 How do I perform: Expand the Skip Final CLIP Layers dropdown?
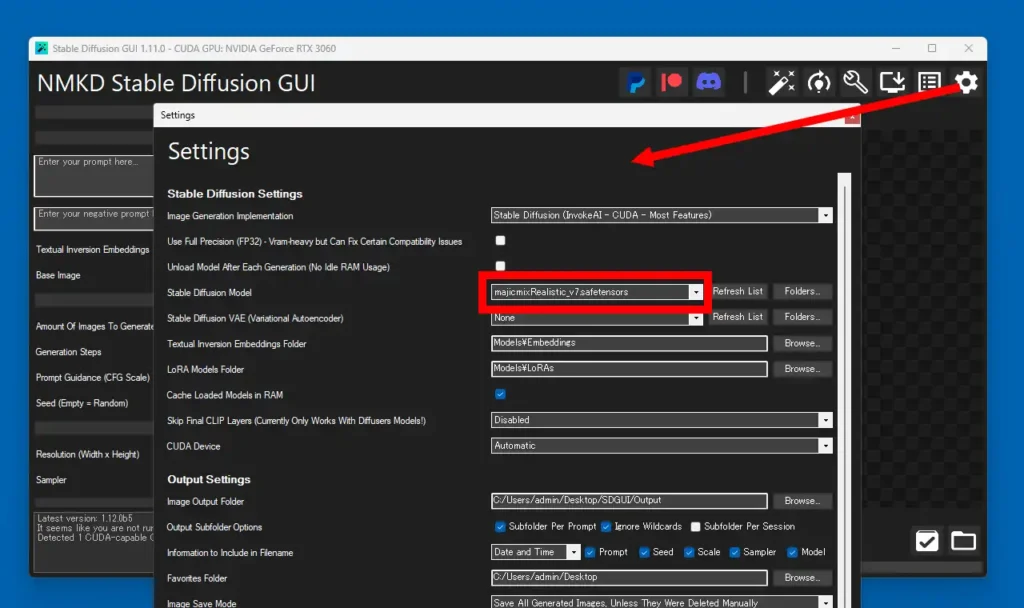pyautogui.click(x=662, y=420)
